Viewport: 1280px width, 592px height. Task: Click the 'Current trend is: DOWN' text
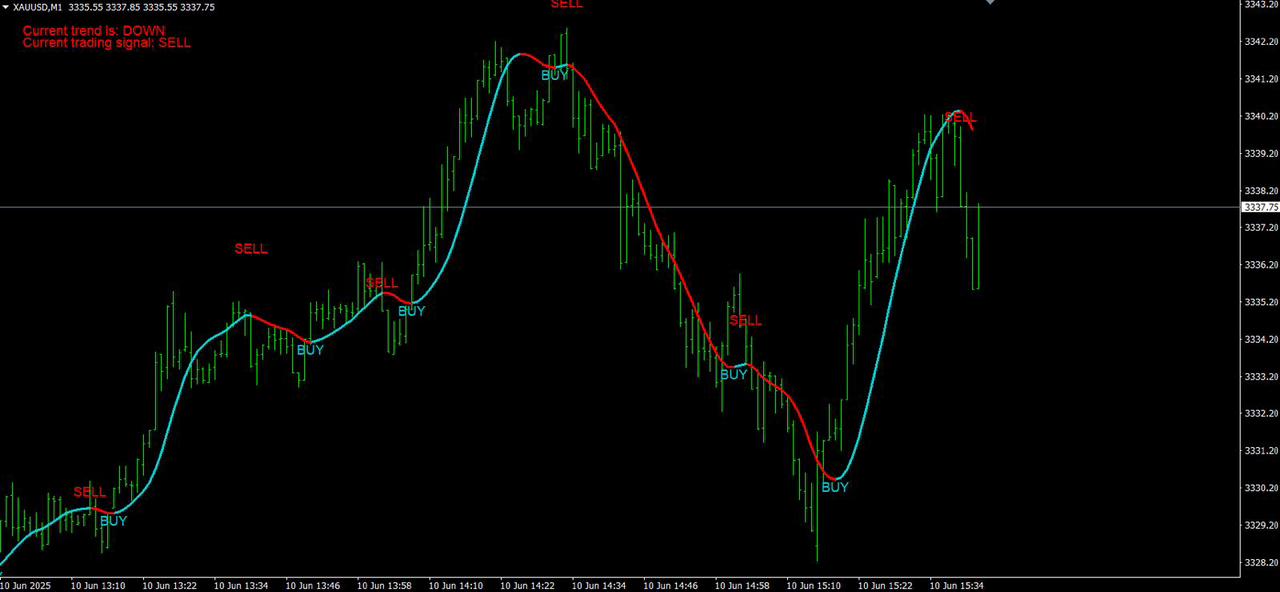(x=93, y=31)
